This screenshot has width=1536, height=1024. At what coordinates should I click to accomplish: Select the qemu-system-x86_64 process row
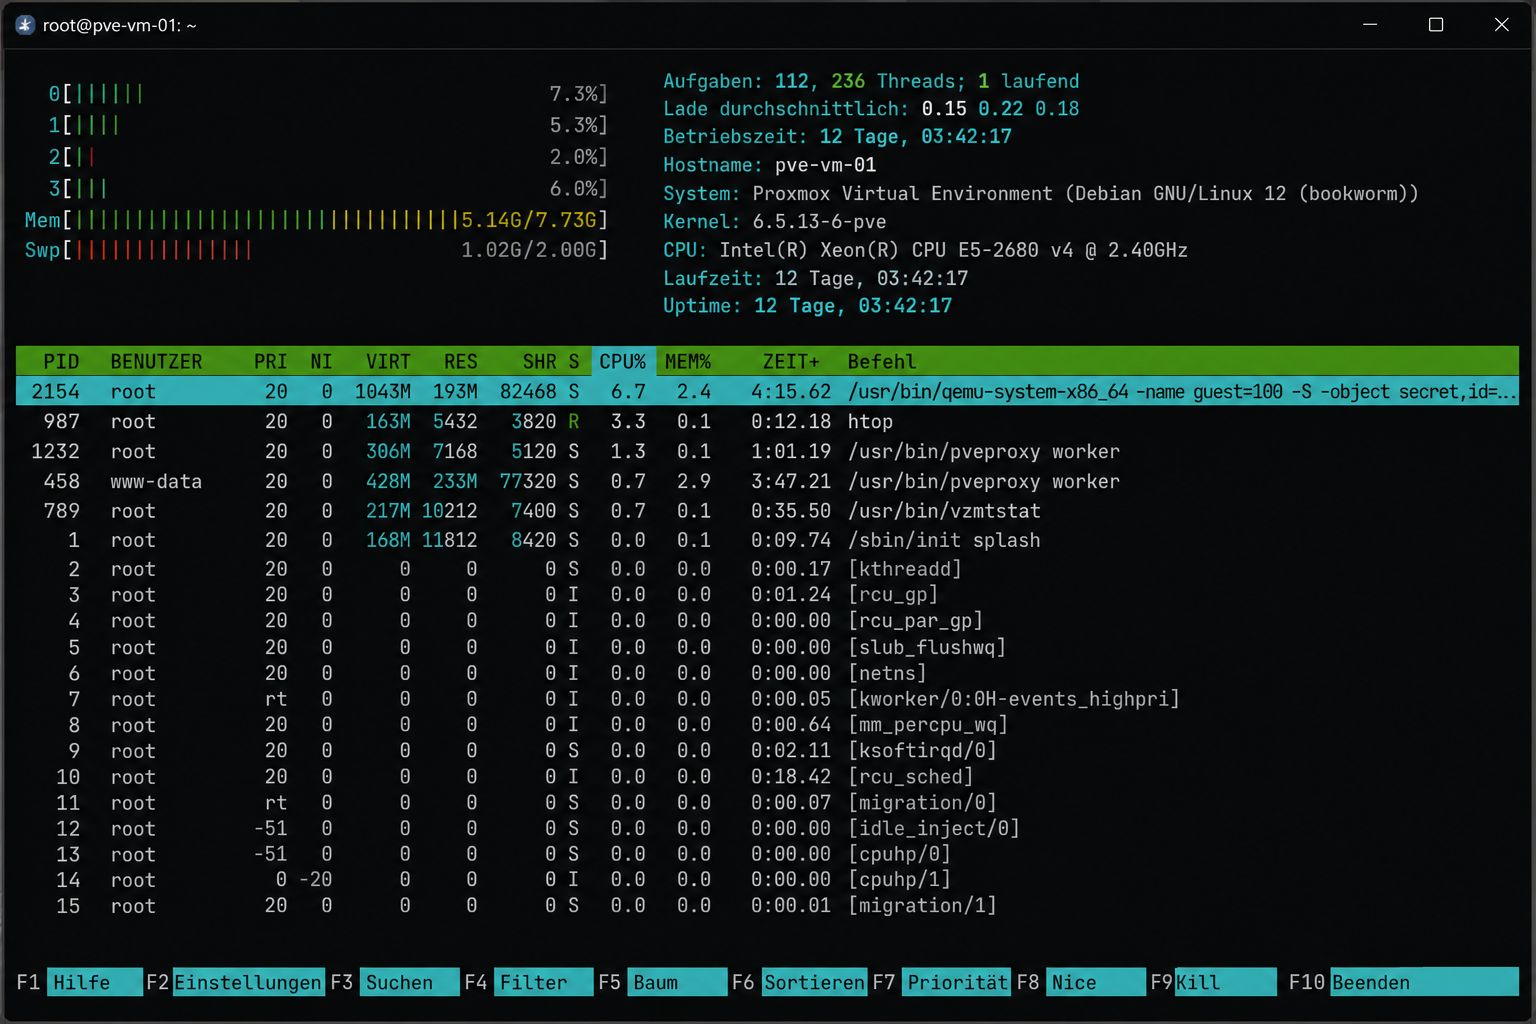(767, 391)
